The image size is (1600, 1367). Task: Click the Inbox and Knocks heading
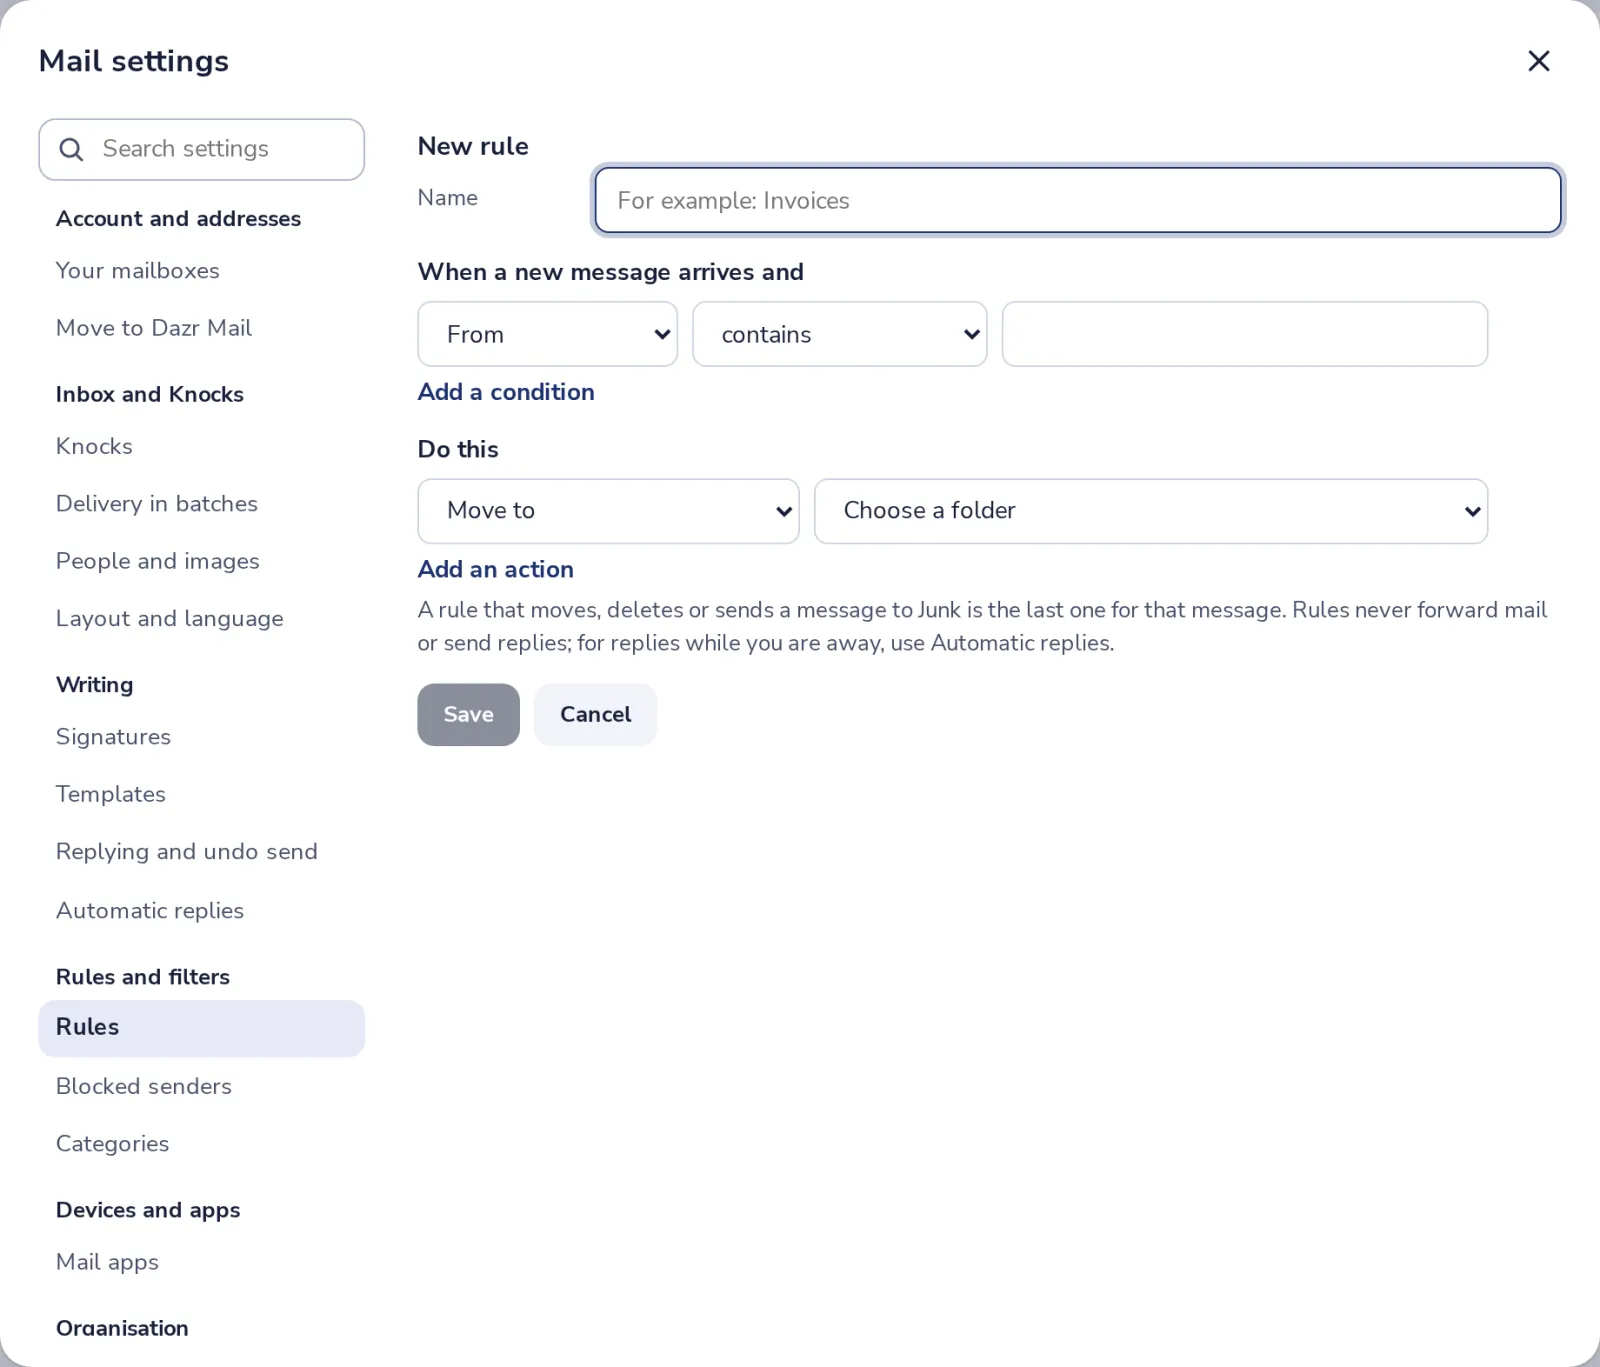[150, 394]
